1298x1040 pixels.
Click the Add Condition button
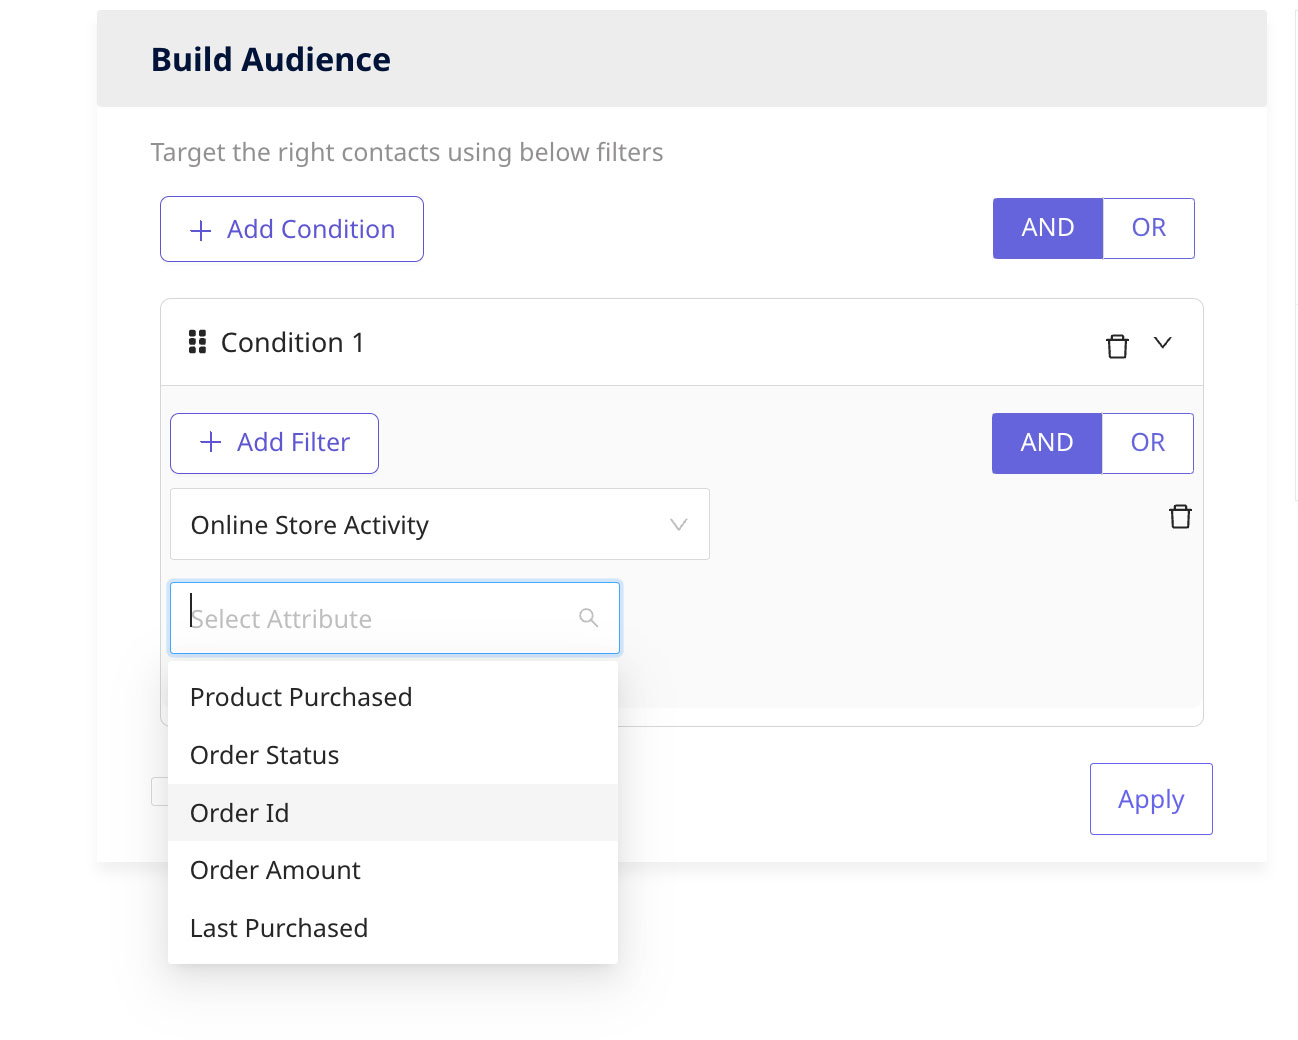pyautogui.click(x=292, y=229)
